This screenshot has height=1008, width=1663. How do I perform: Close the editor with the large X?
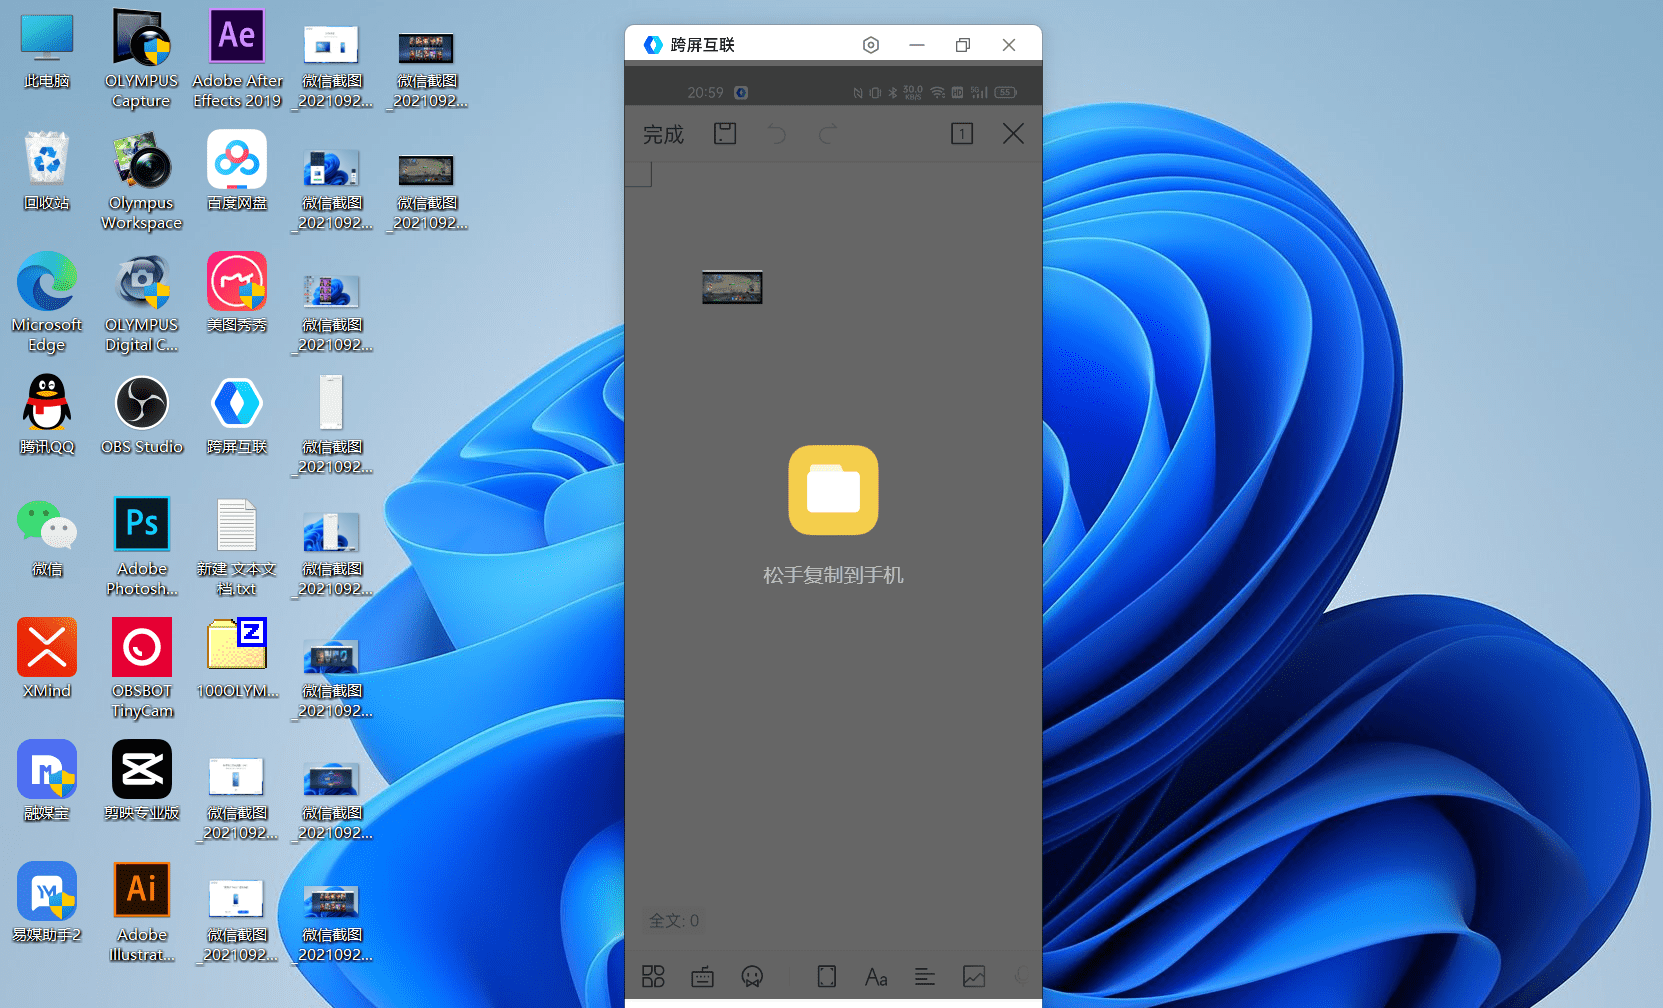1013,134
